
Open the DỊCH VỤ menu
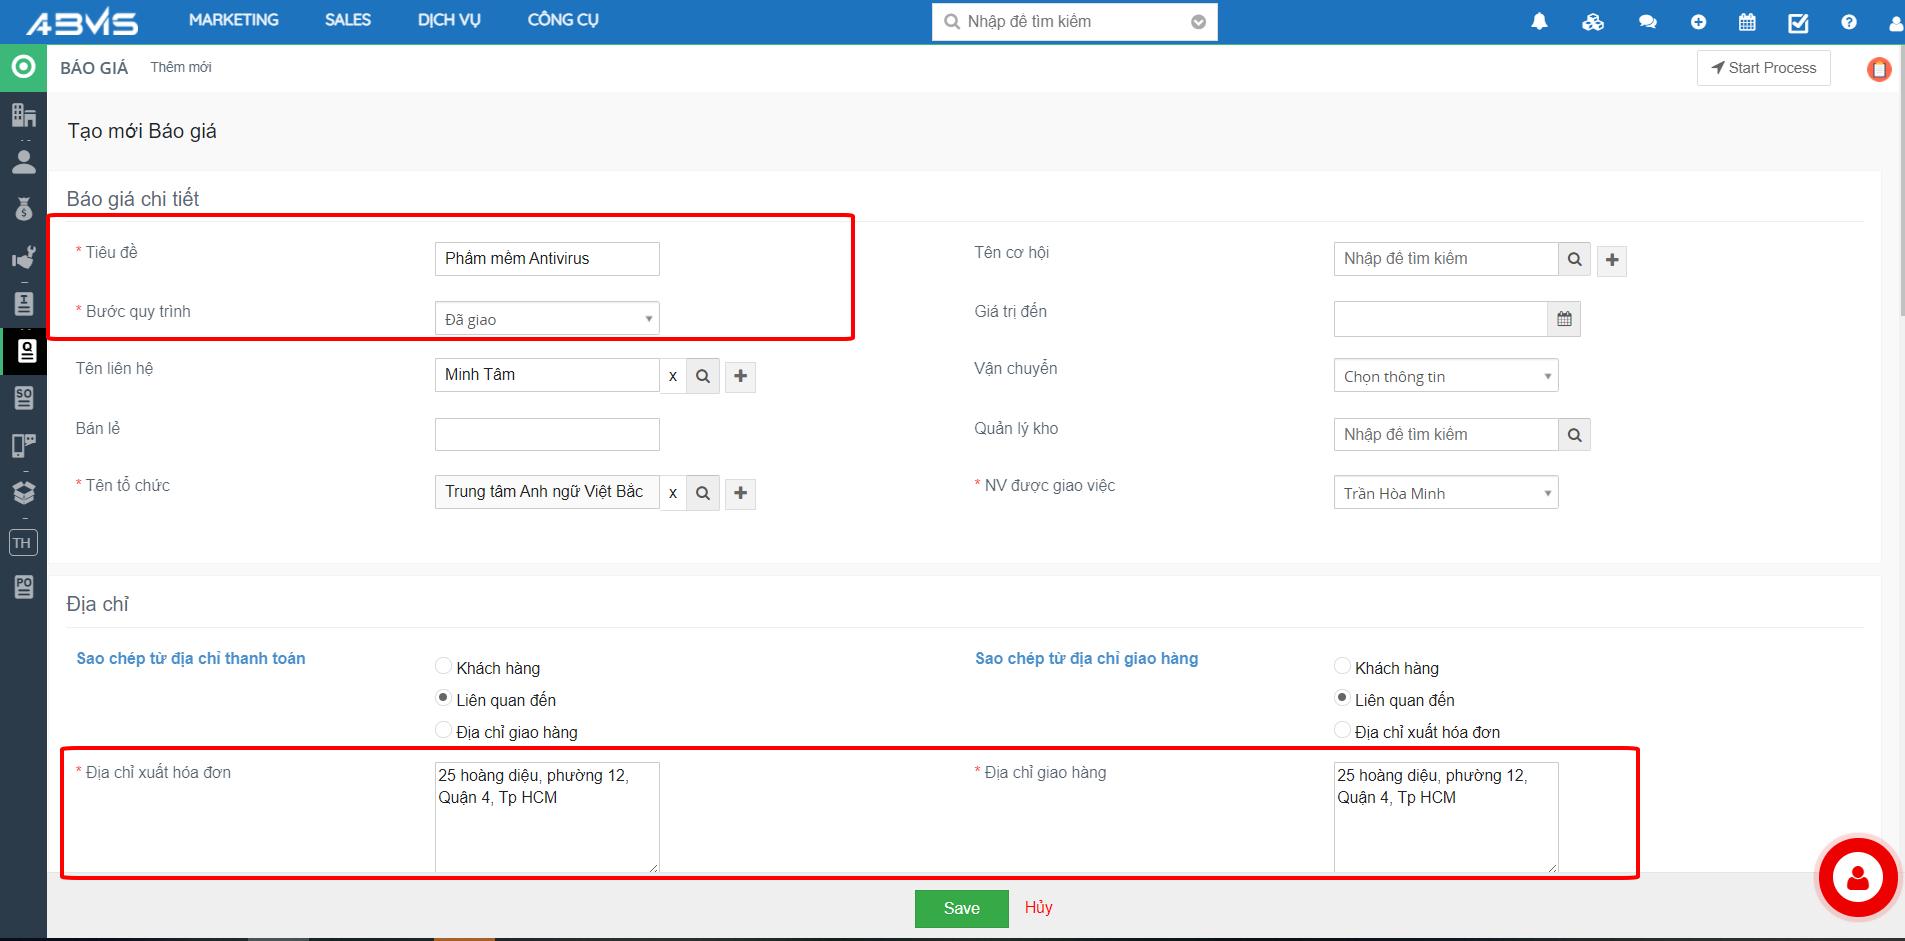449,20
